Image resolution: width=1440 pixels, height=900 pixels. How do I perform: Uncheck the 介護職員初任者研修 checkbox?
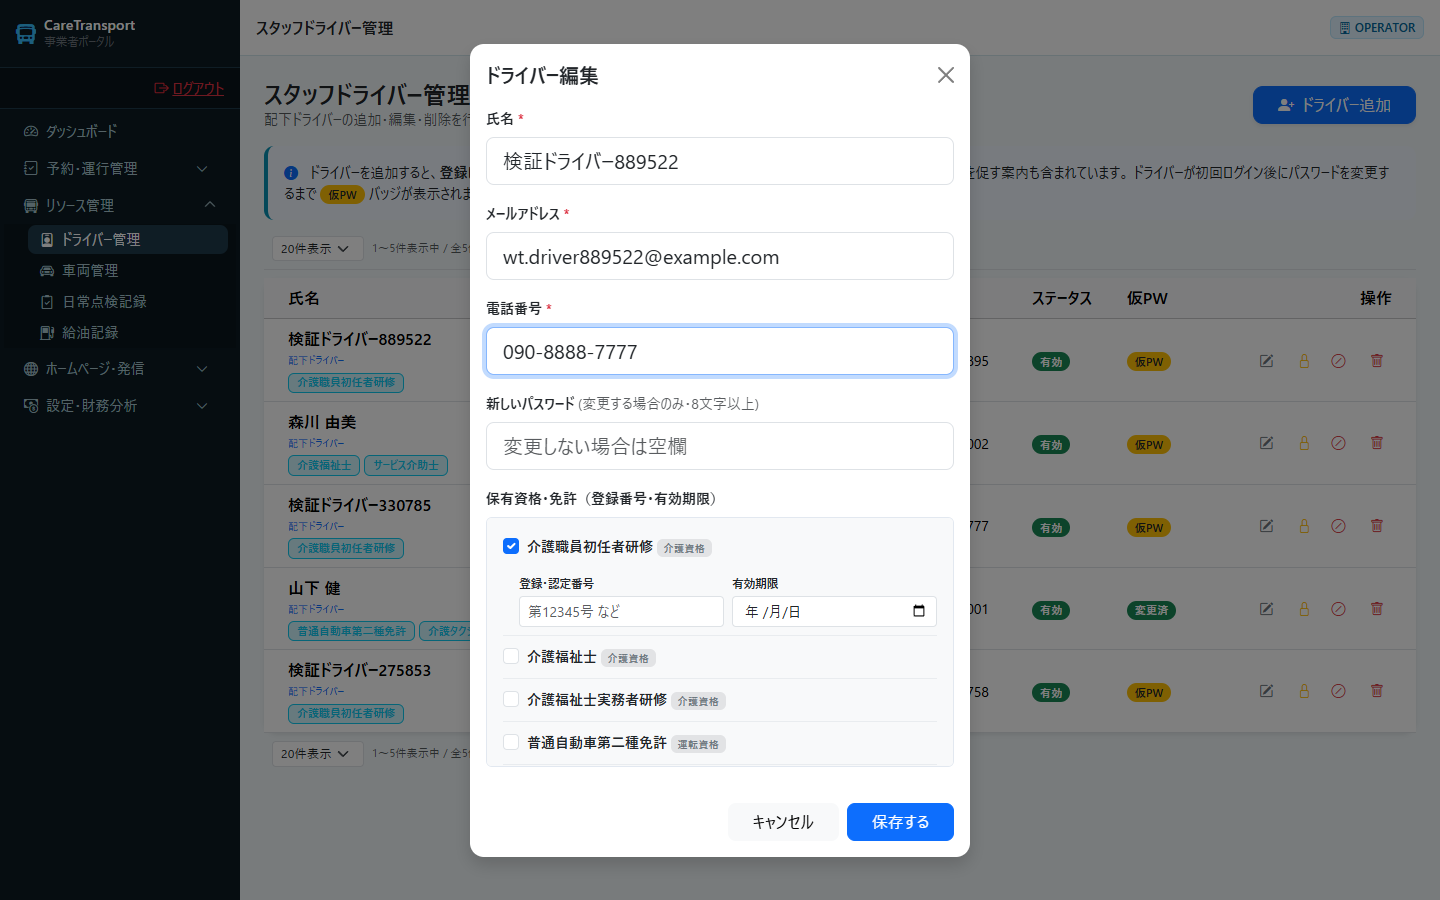511,546
